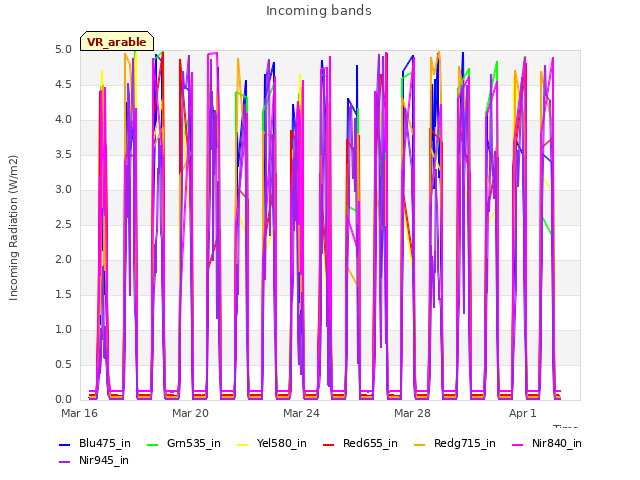The width and height of the screenshot is (640, 480).
Task: Click the 'Mar 28' x-axis tick label
Action: pyautogui.click(x=412, y=413)
